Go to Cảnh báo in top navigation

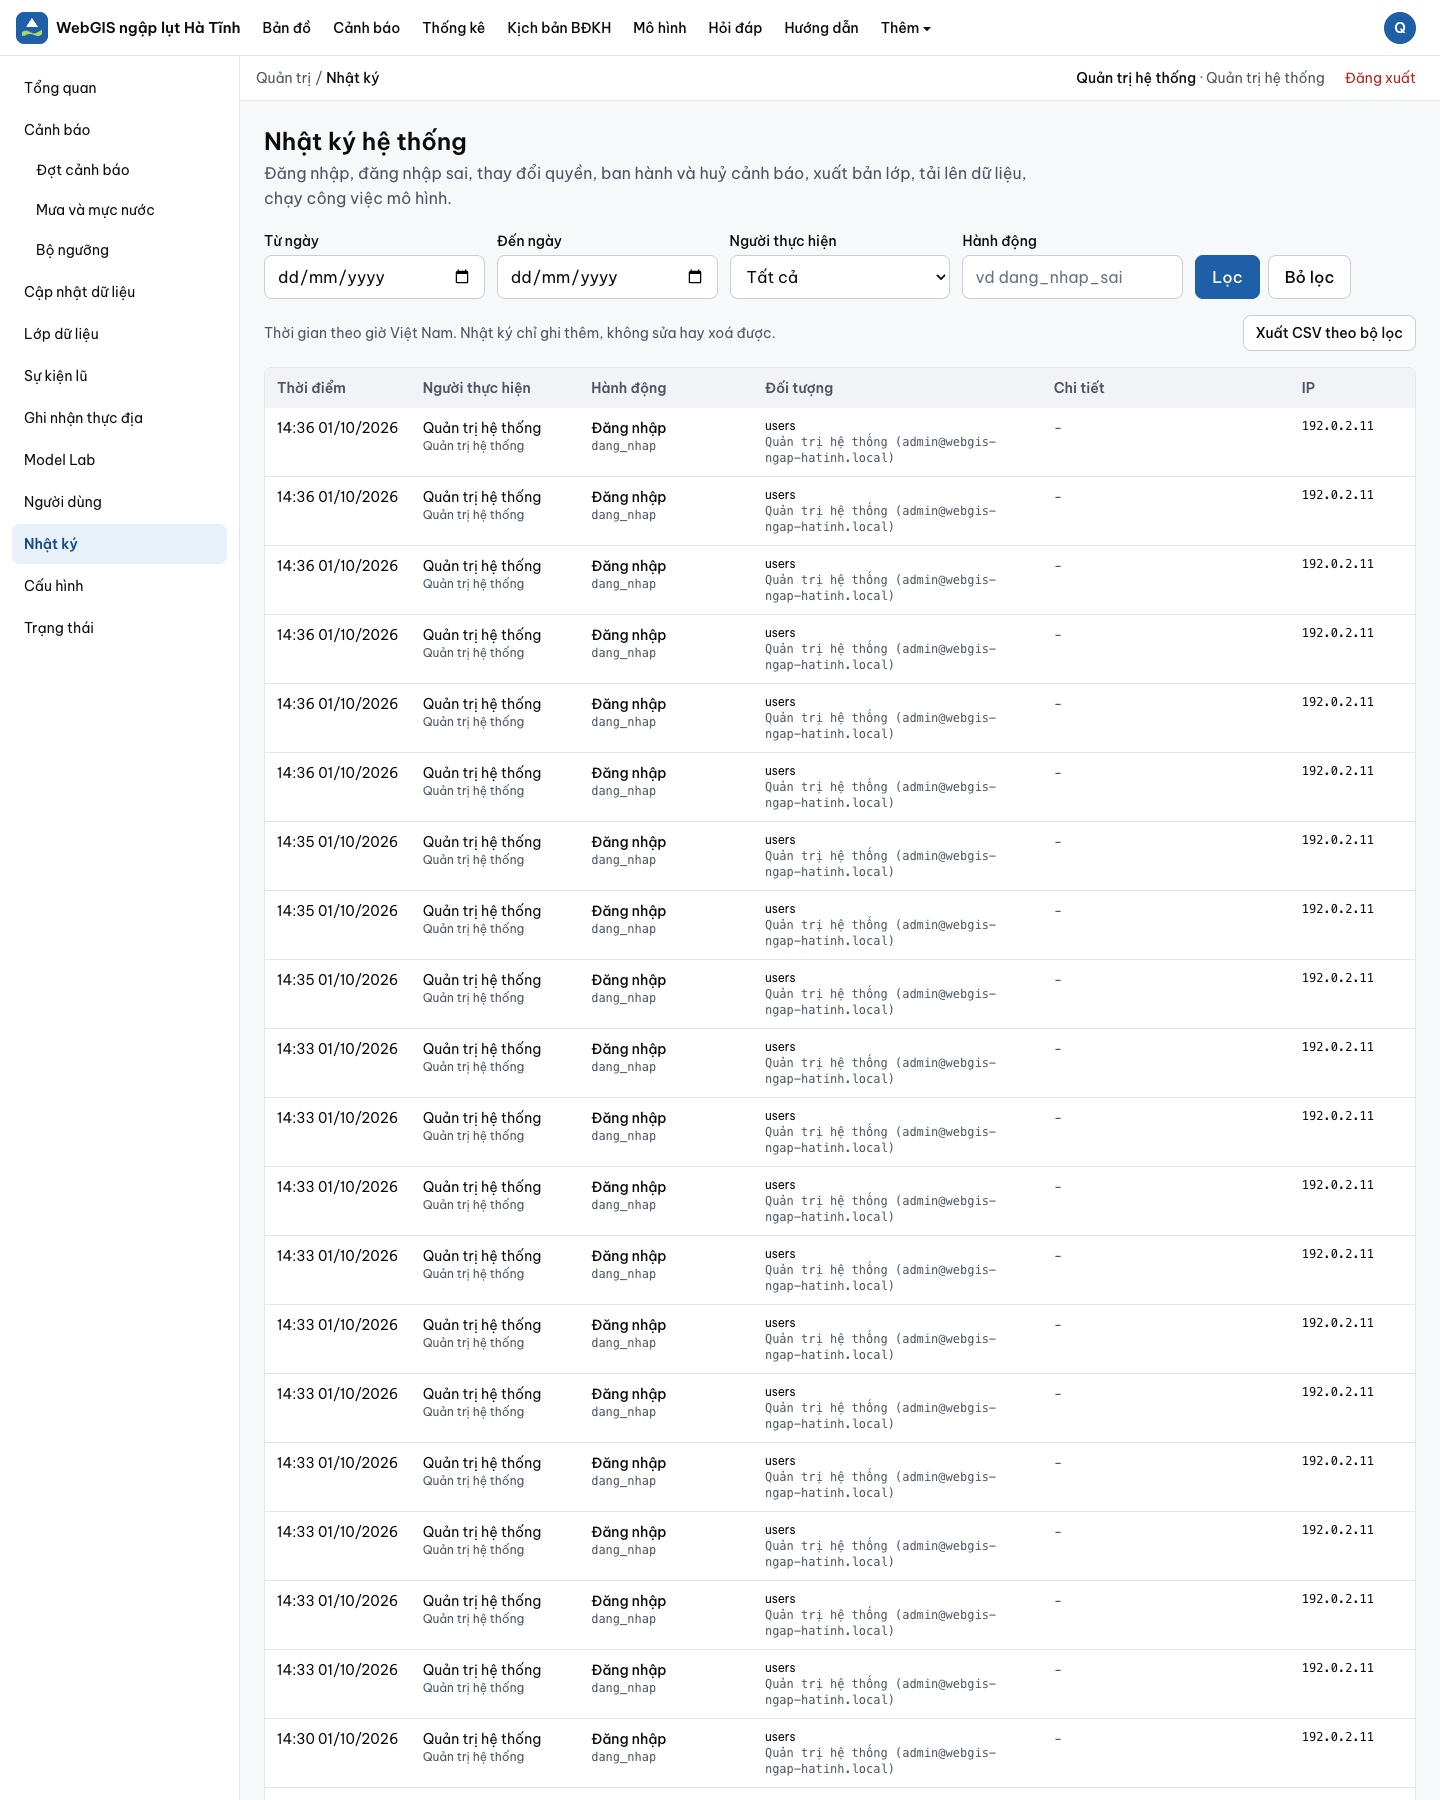366,28
